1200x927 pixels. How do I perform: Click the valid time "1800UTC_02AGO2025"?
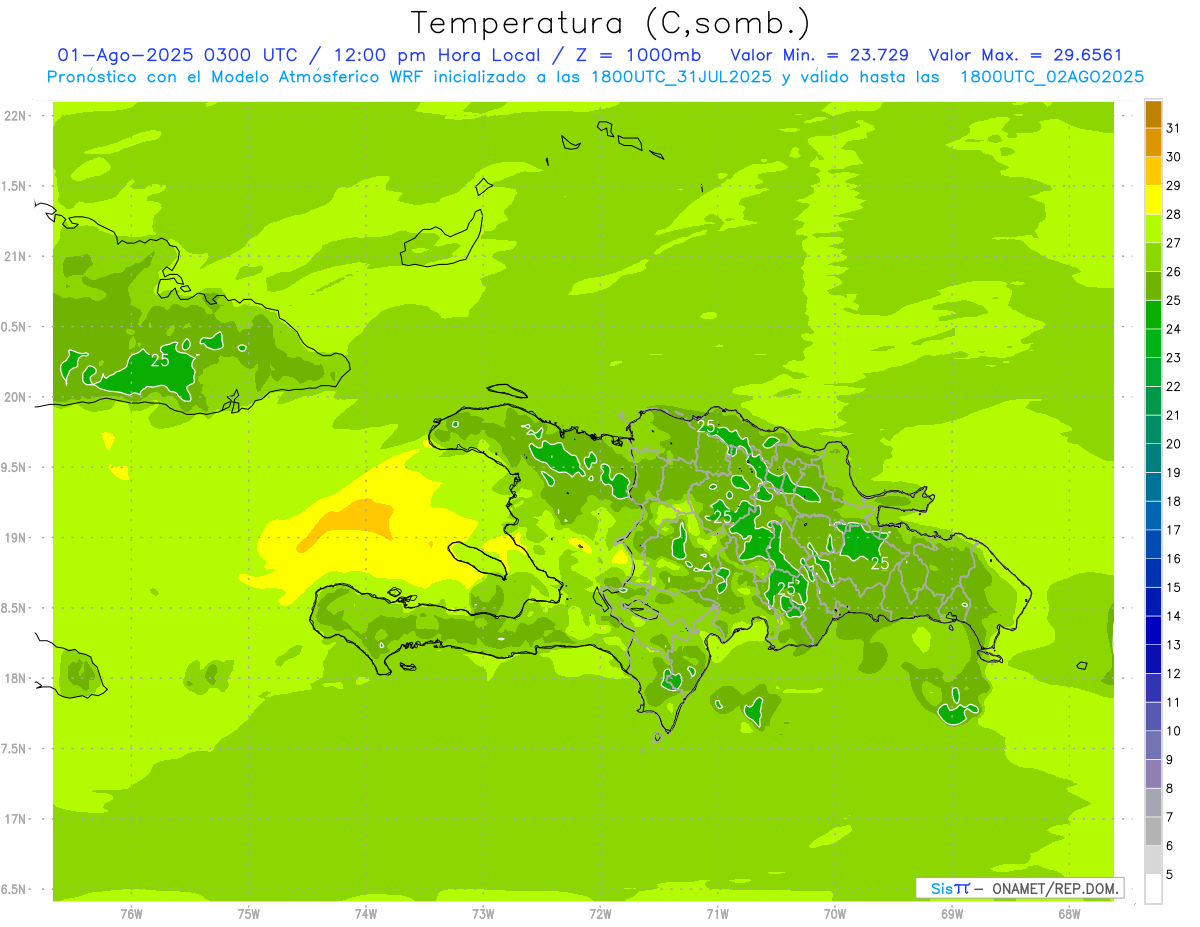1052,77
